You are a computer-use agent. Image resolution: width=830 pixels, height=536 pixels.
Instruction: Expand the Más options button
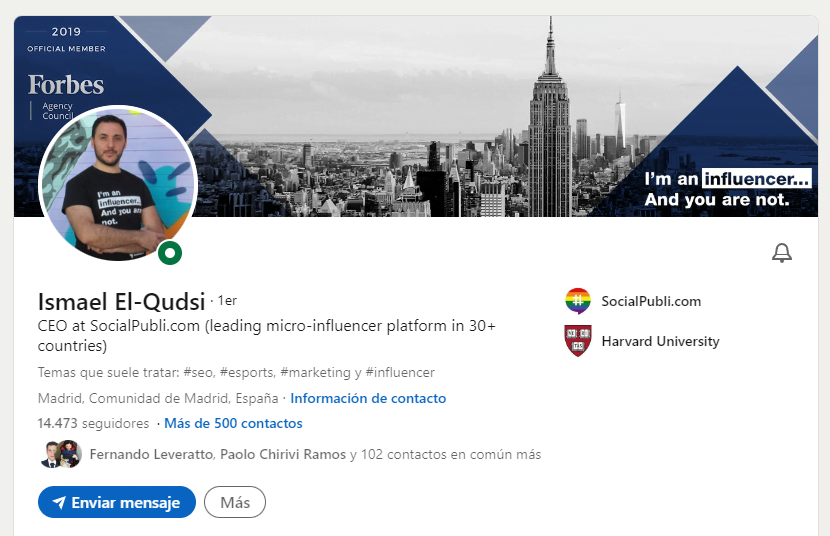(x=235, y=502)
